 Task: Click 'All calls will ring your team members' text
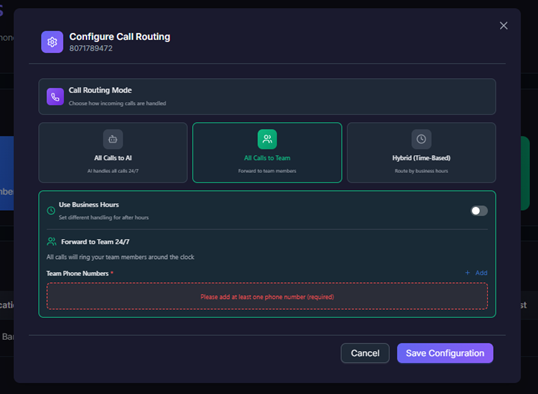tap(120, 257)
